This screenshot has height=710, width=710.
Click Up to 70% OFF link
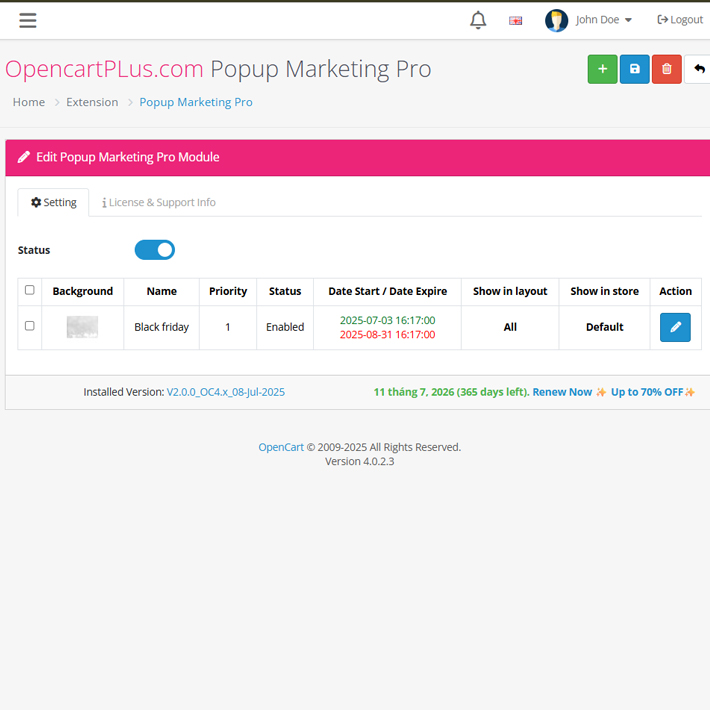point(647,392)
